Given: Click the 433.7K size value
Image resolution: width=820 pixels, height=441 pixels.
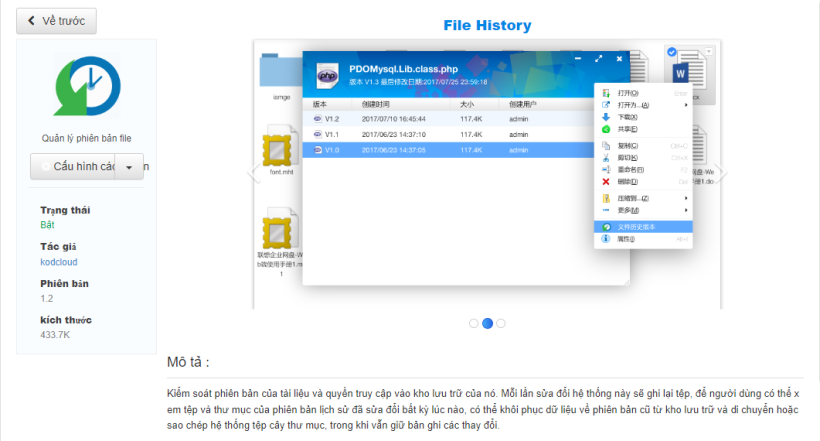Looking at the screenshot, I should [x=55, y=335].
